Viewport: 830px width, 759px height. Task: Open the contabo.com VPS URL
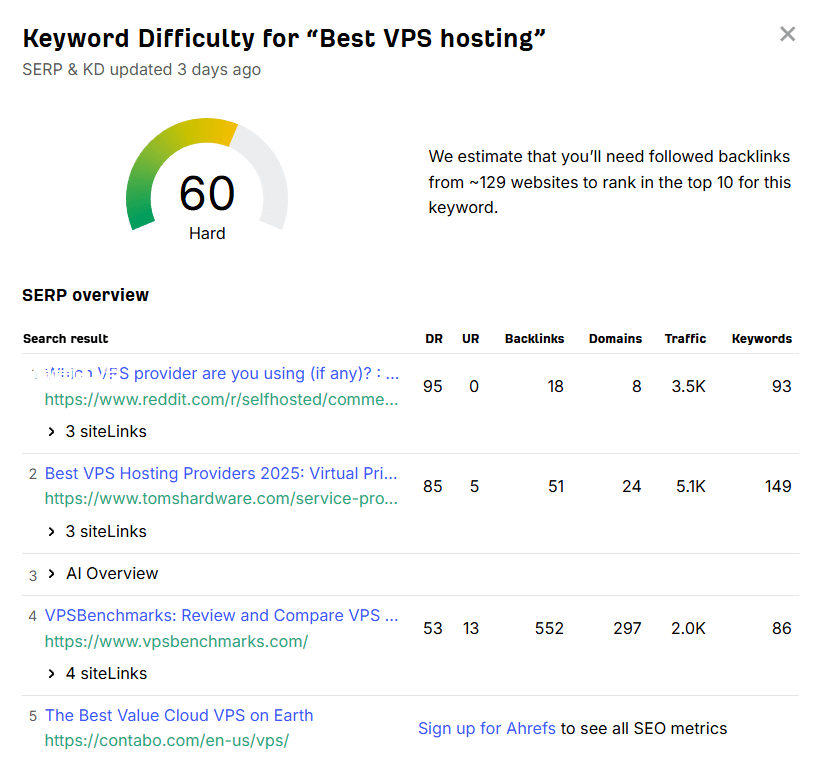click(167, 741)
